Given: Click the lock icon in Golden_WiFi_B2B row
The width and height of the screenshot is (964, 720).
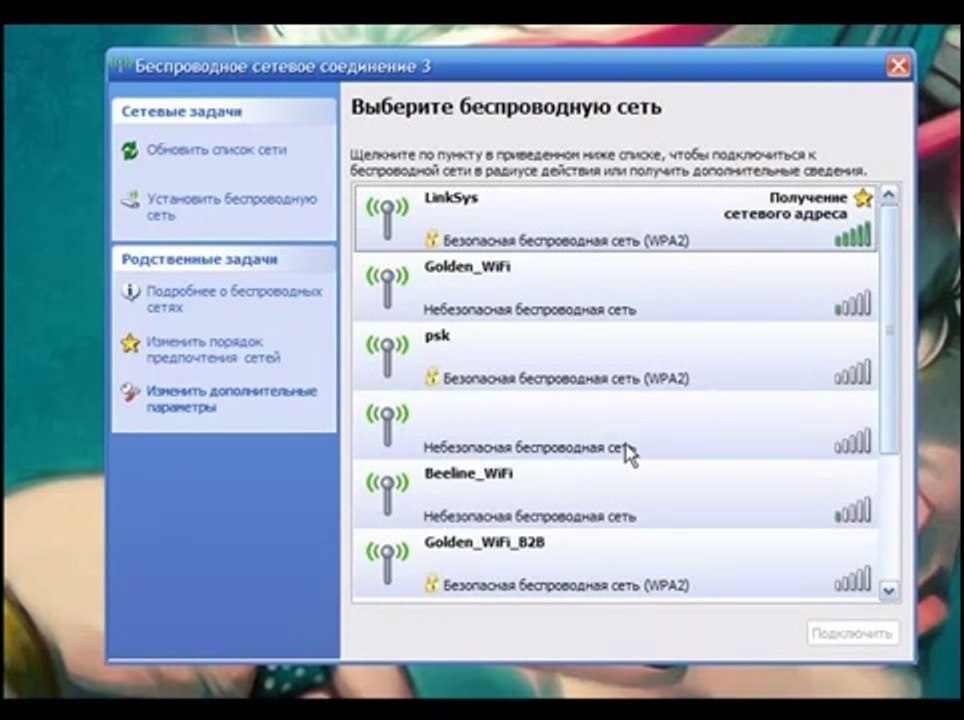Looking at the screenshot, I should coord(432,584).
